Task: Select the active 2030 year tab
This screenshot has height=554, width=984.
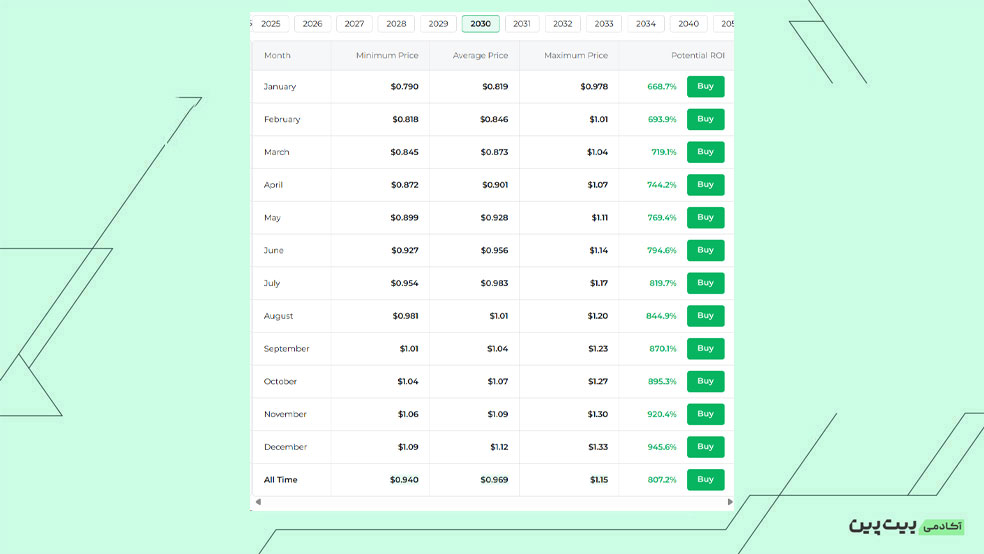Action: coord(480,24)
